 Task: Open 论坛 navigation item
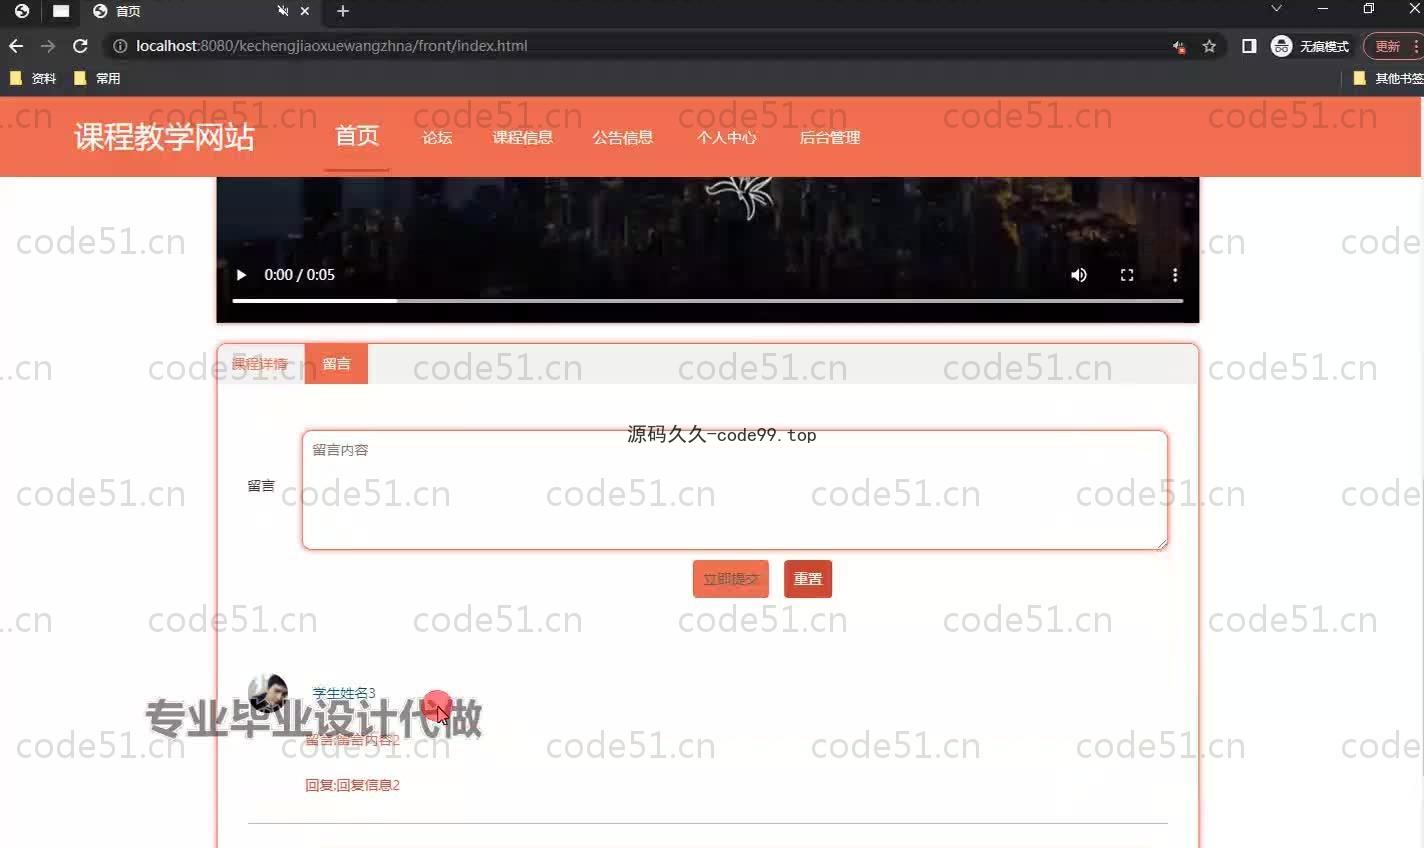(437, 138)
